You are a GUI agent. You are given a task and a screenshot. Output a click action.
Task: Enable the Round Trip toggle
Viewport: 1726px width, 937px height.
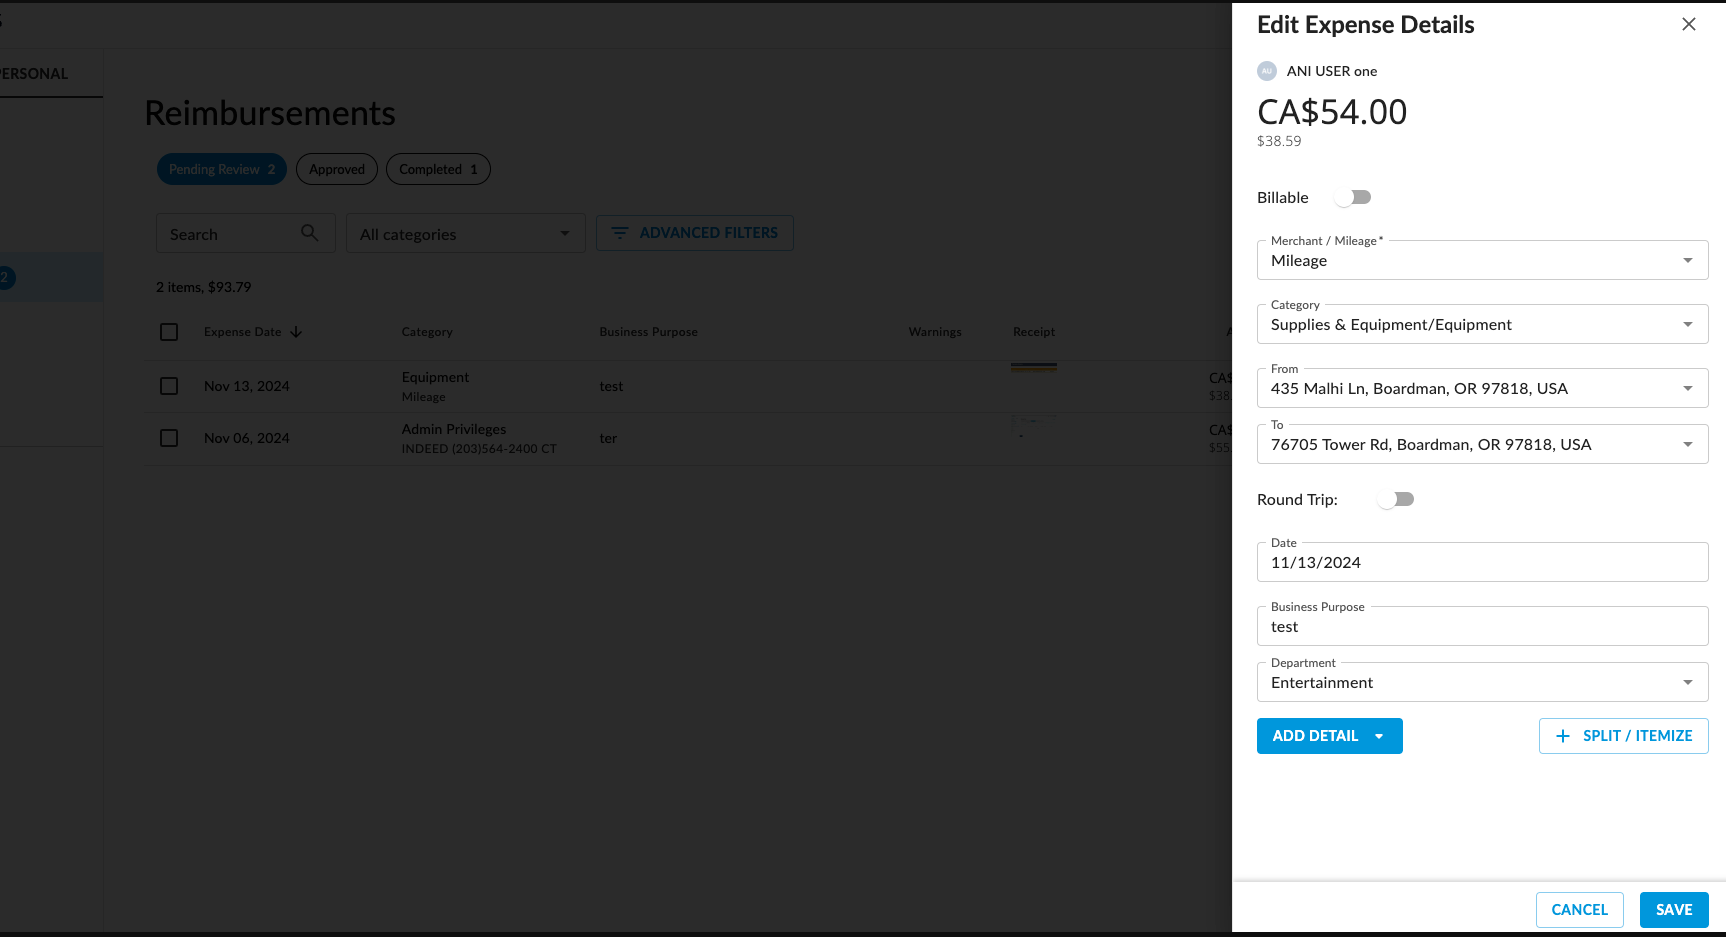coord(1395,498)
